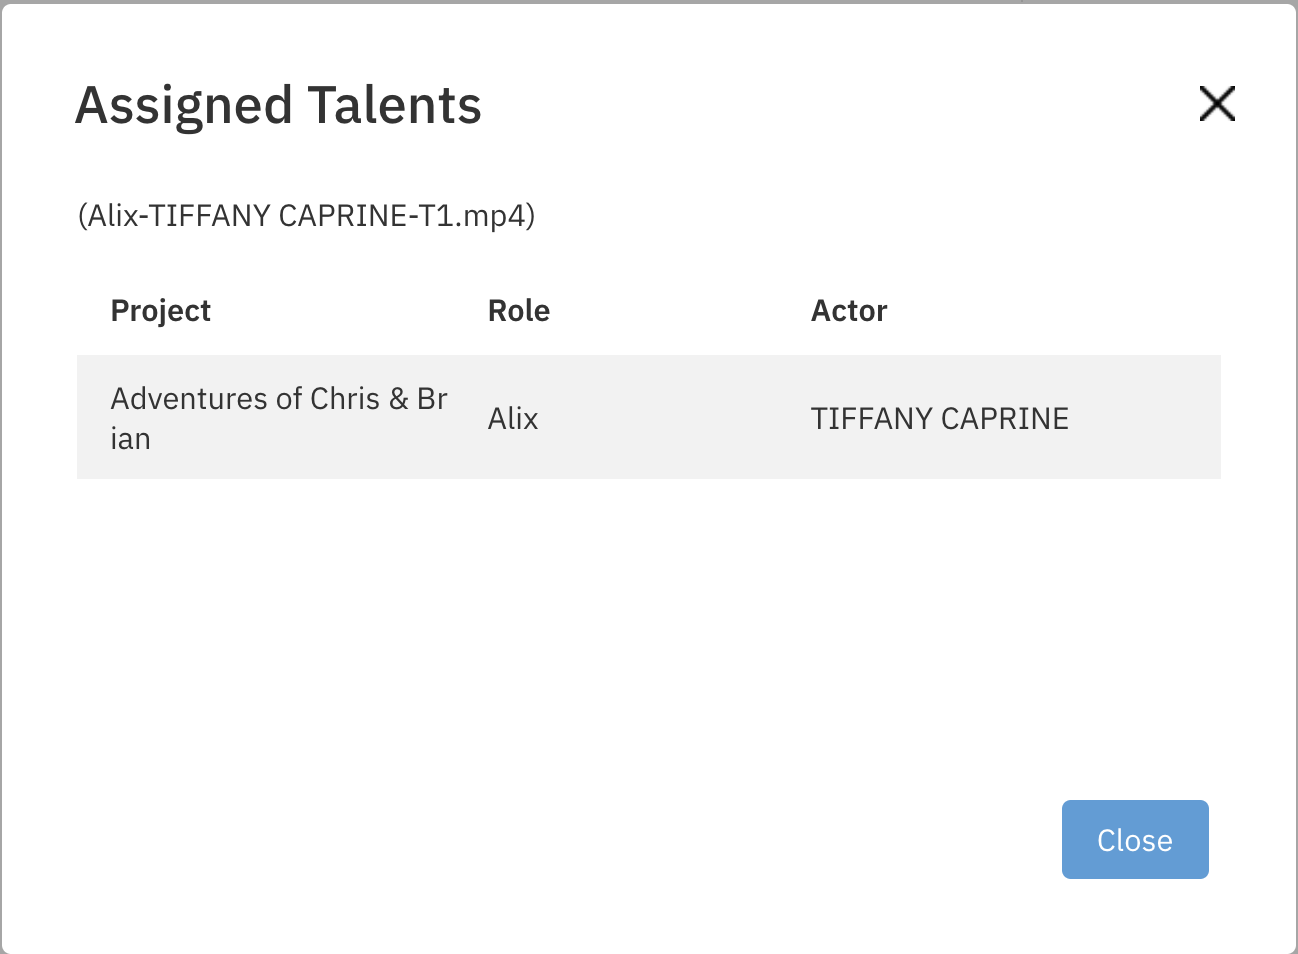Click "(Alix" at the filename's start
The image size is (1298, 954).
[108, 216]
